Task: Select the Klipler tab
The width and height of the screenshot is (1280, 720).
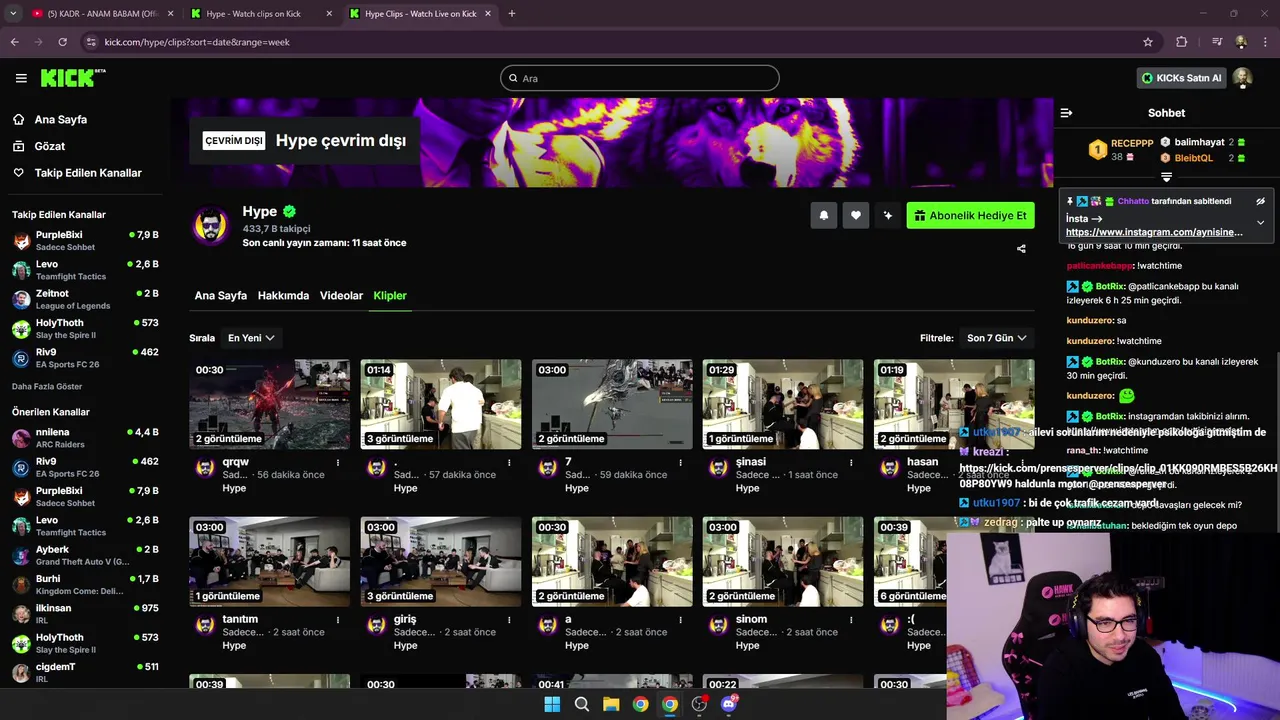Action: point(390,296)
